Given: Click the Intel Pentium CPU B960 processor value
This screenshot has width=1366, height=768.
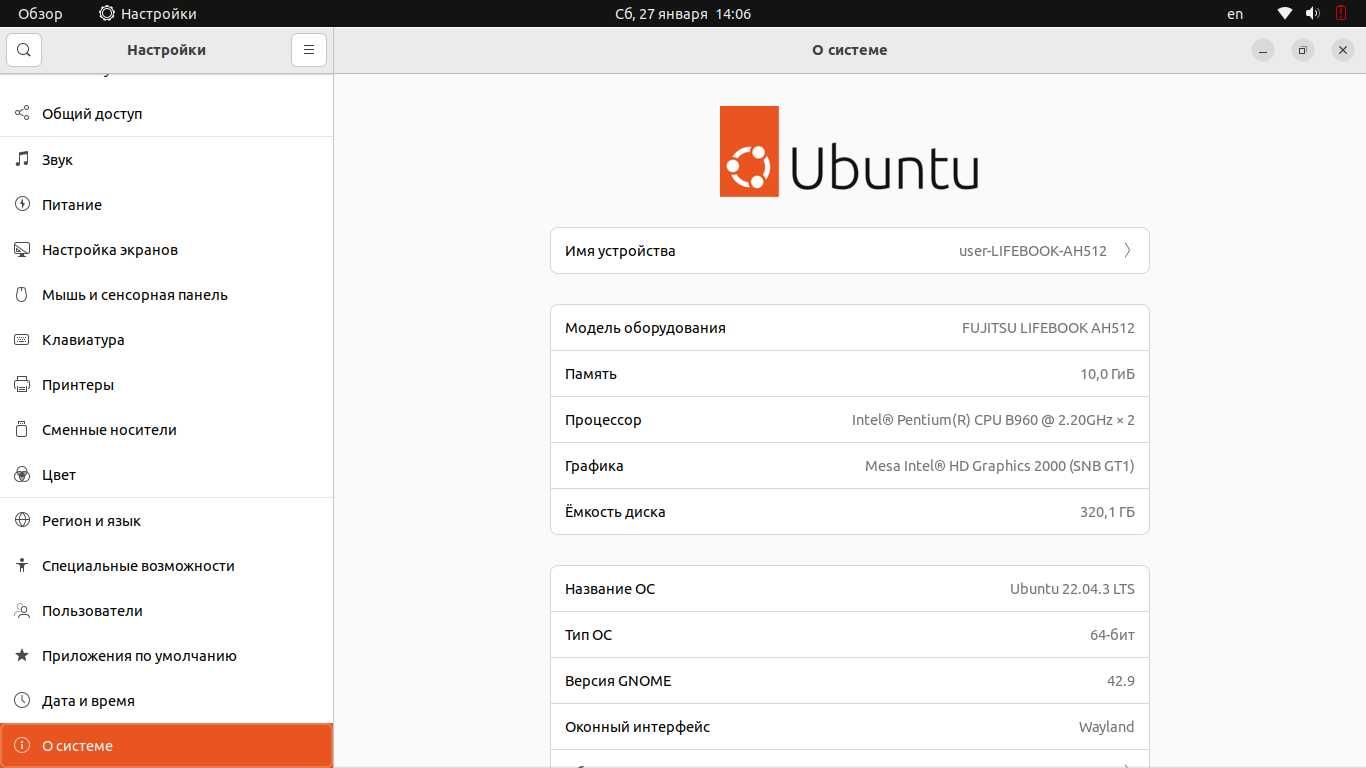Looking at the screenshot, I should click(993, 419).
